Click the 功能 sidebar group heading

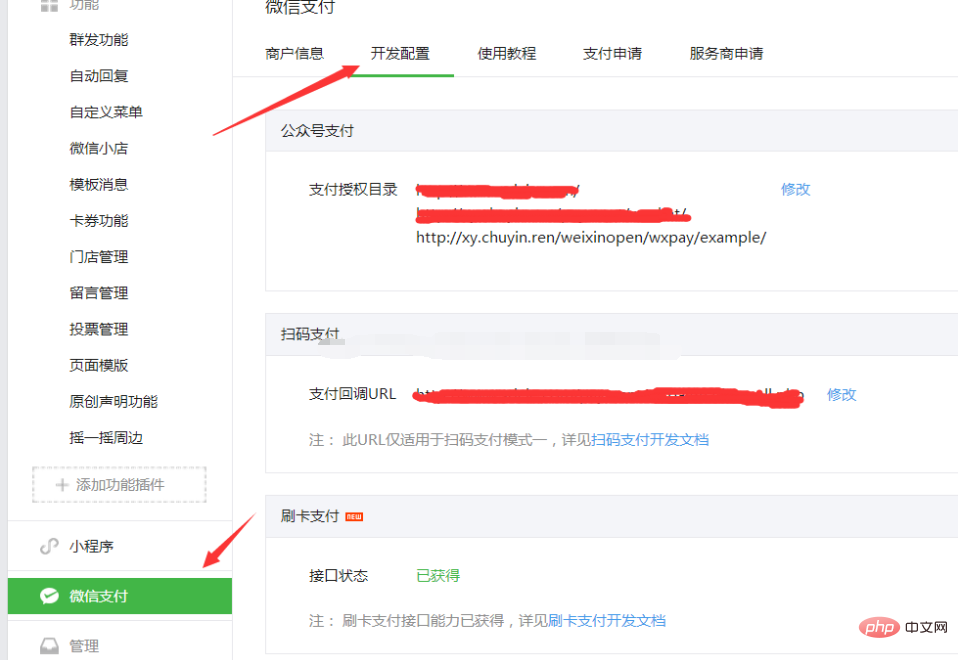(84, 5)
